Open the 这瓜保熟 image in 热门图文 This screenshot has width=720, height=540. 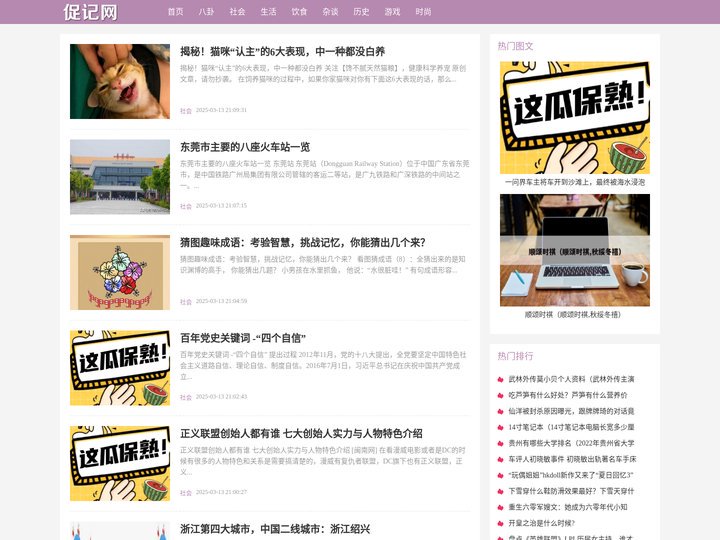(575, 118)
